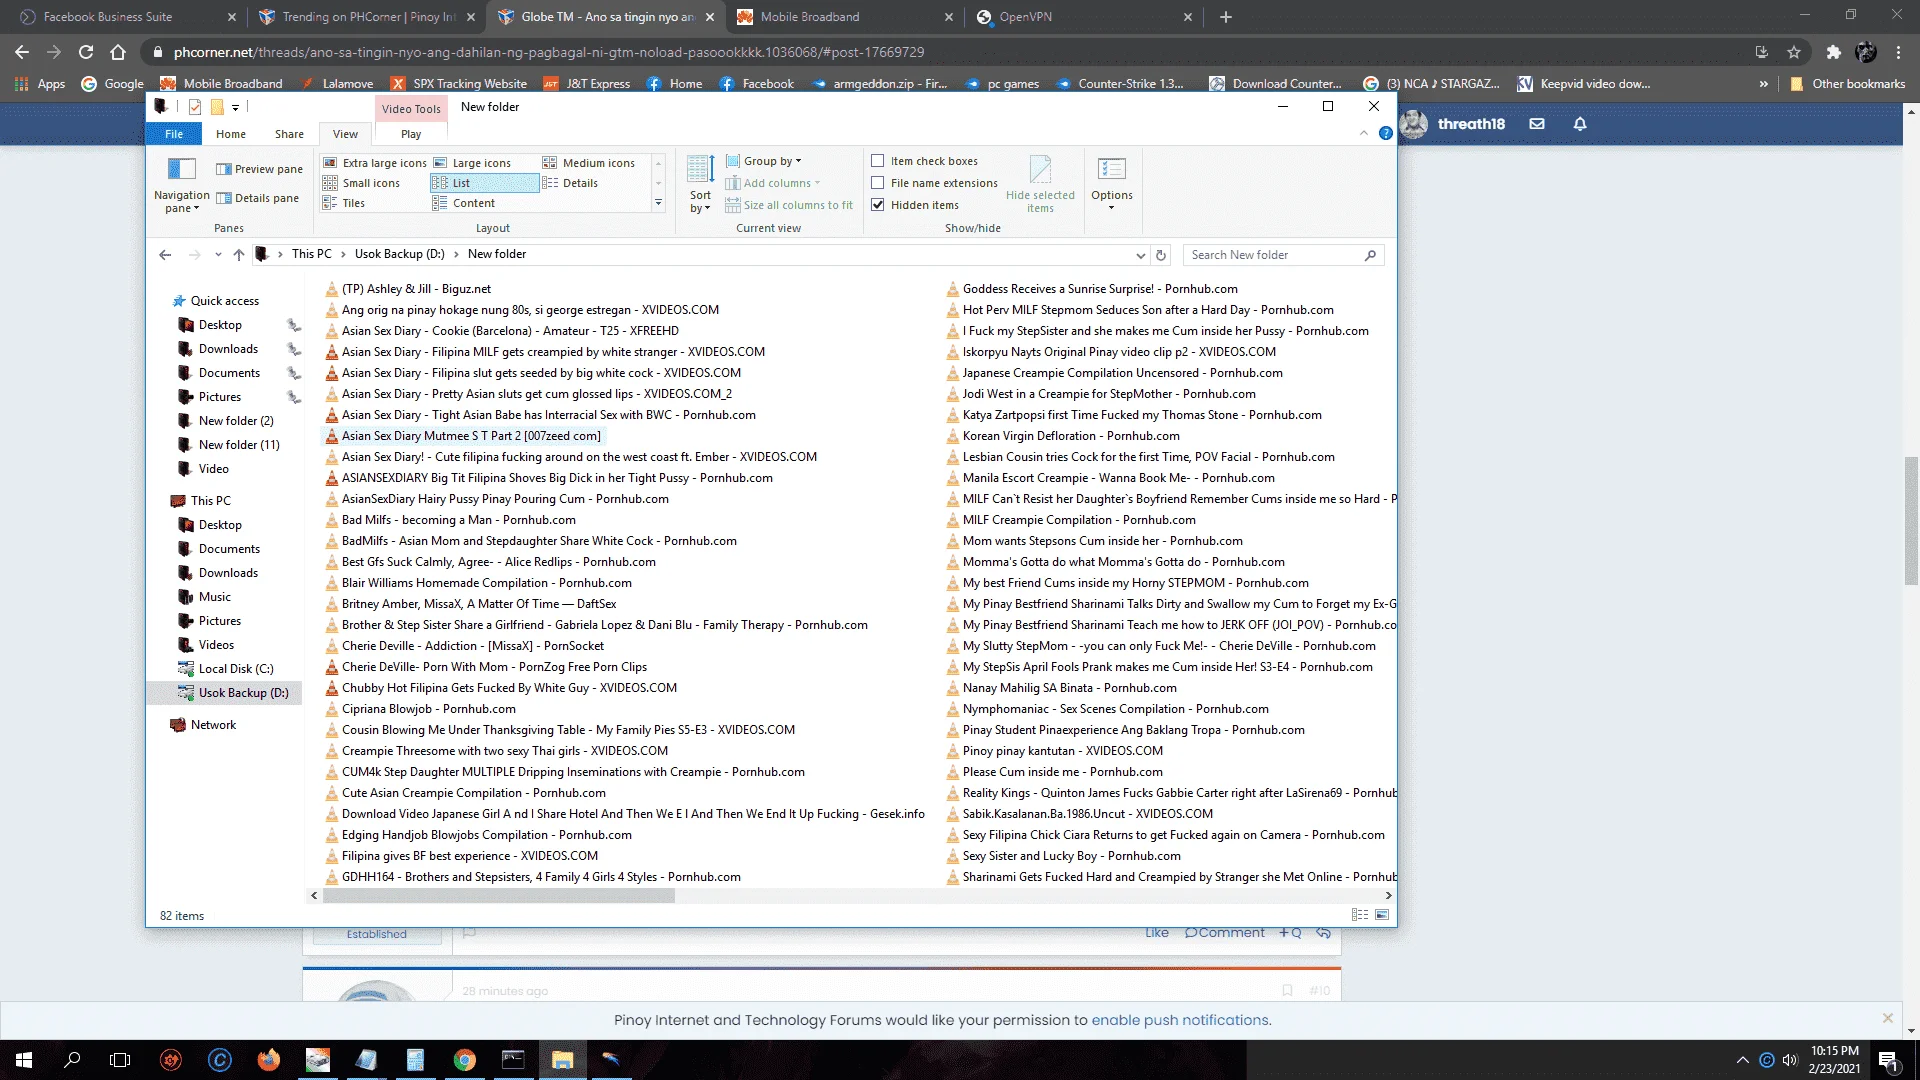Open Quick access in navigation tree
The height and width of the screenshot is (1080, 1920).
click(x=224, y=301)
